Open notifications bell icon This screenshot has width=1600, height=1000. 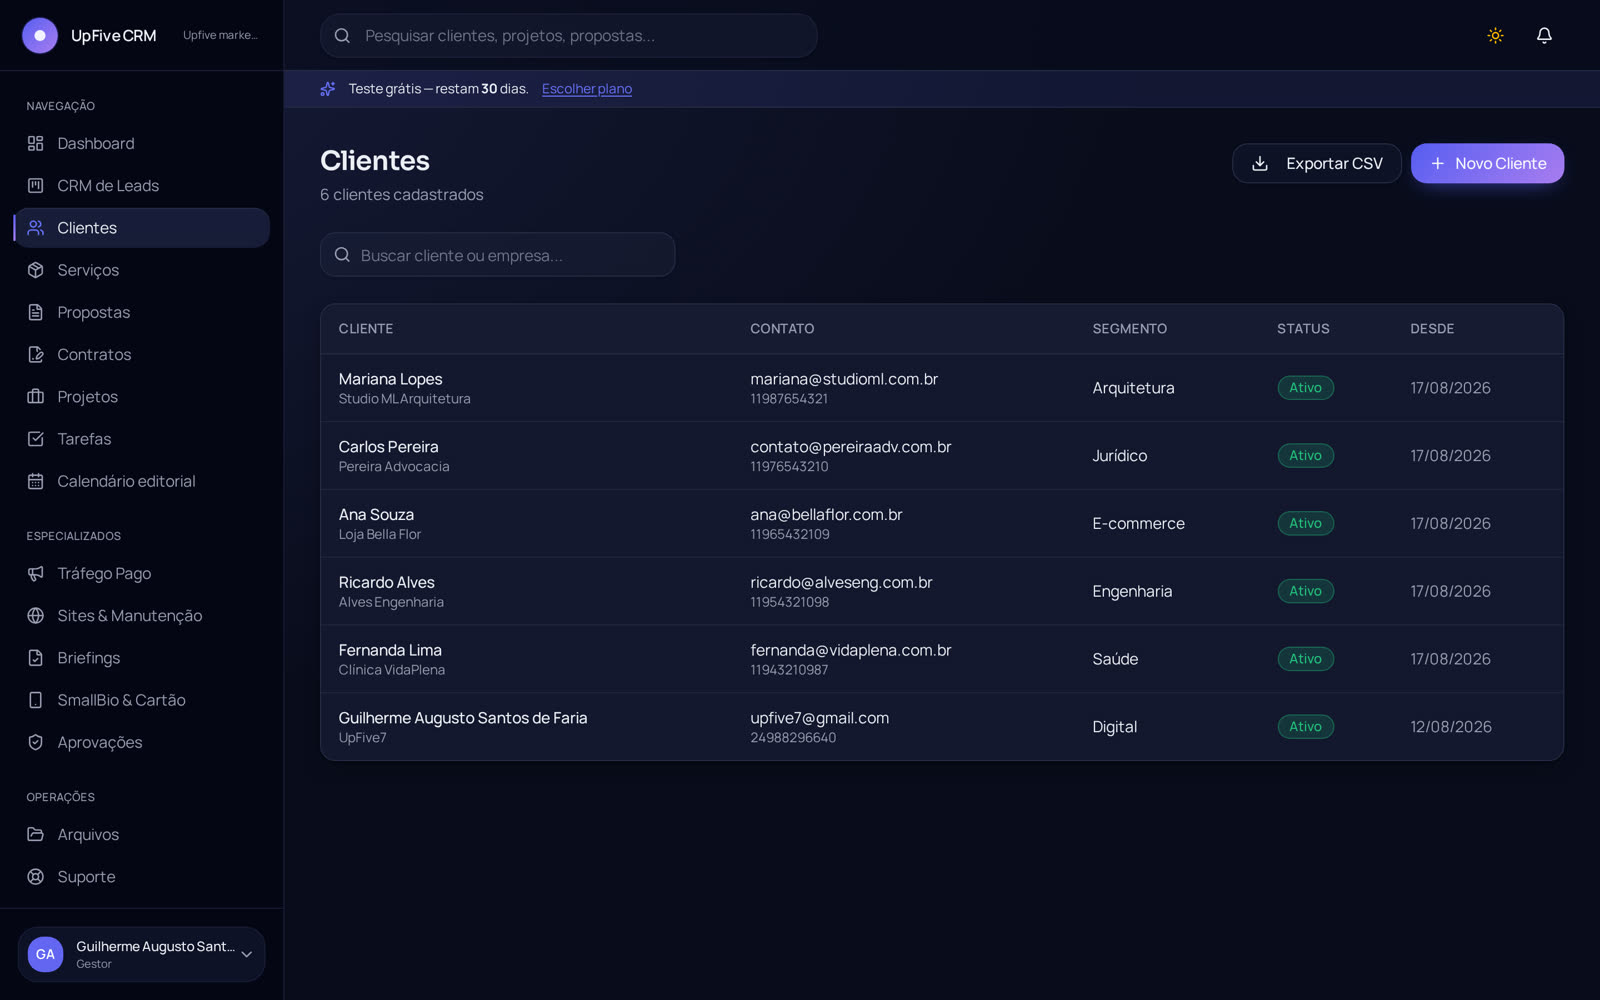[x=1544, y=35]
